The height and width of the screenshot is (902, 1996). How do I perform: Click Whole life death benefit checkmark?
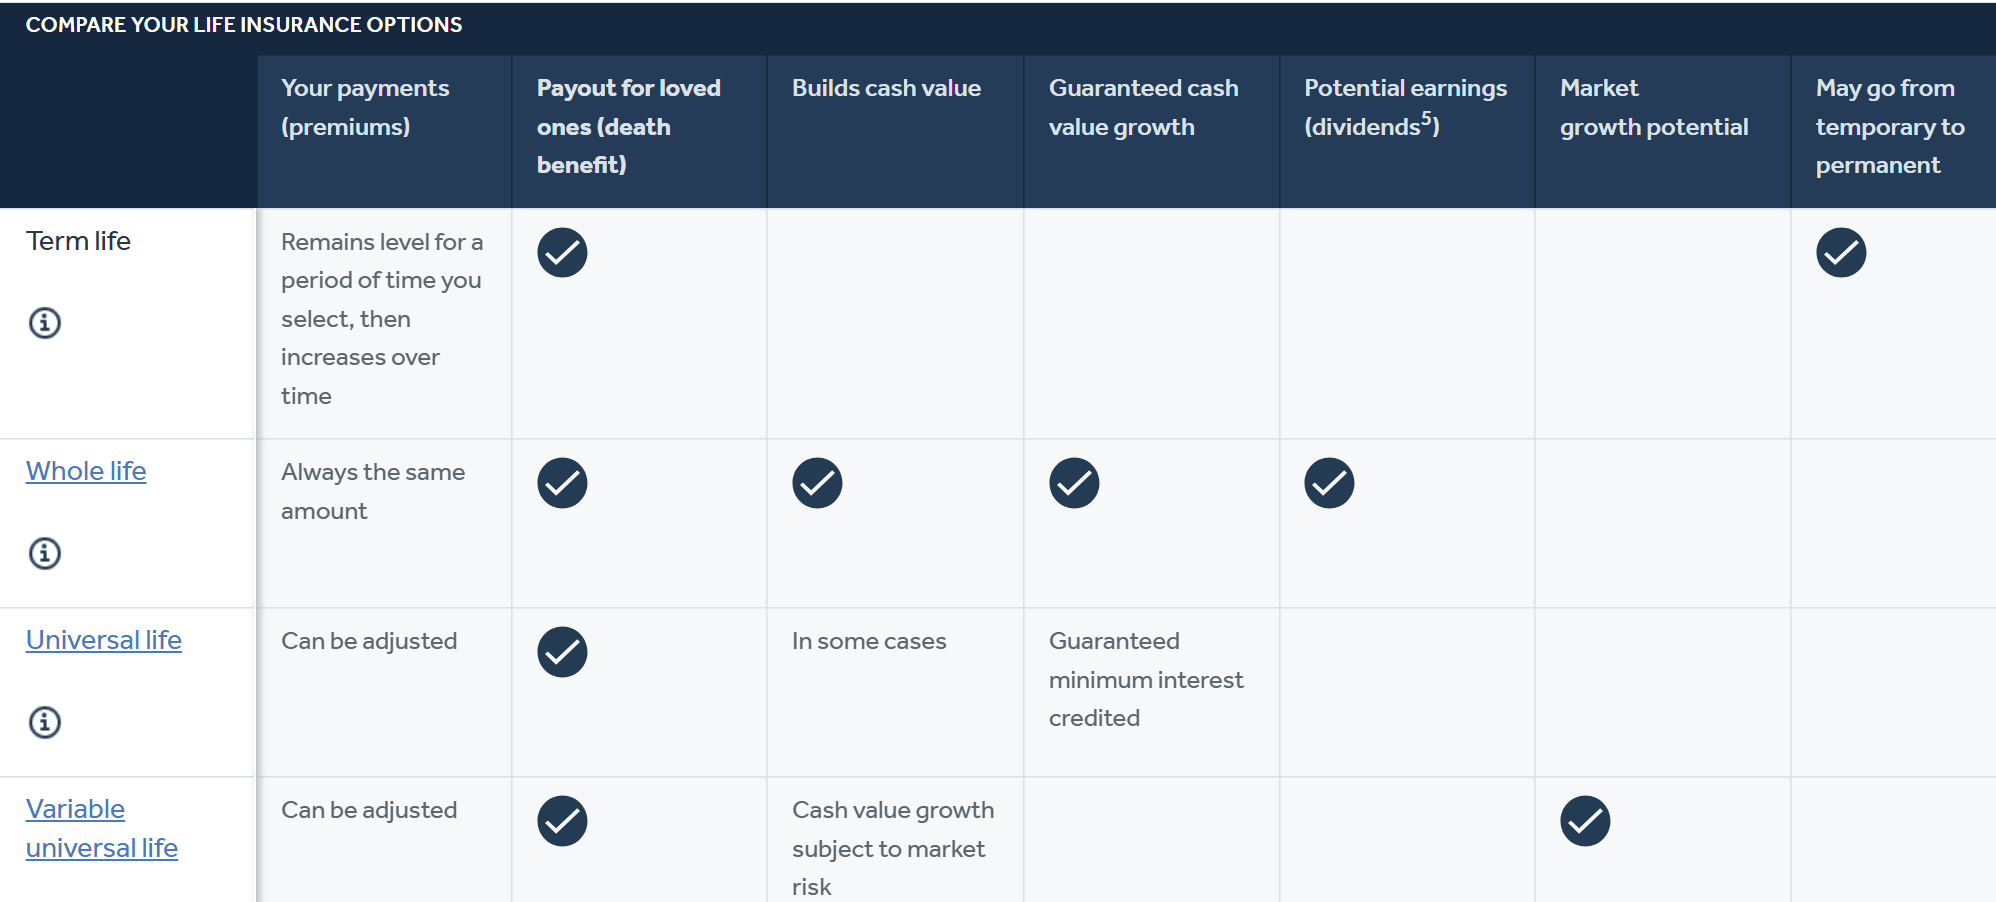tap(562, 483)
